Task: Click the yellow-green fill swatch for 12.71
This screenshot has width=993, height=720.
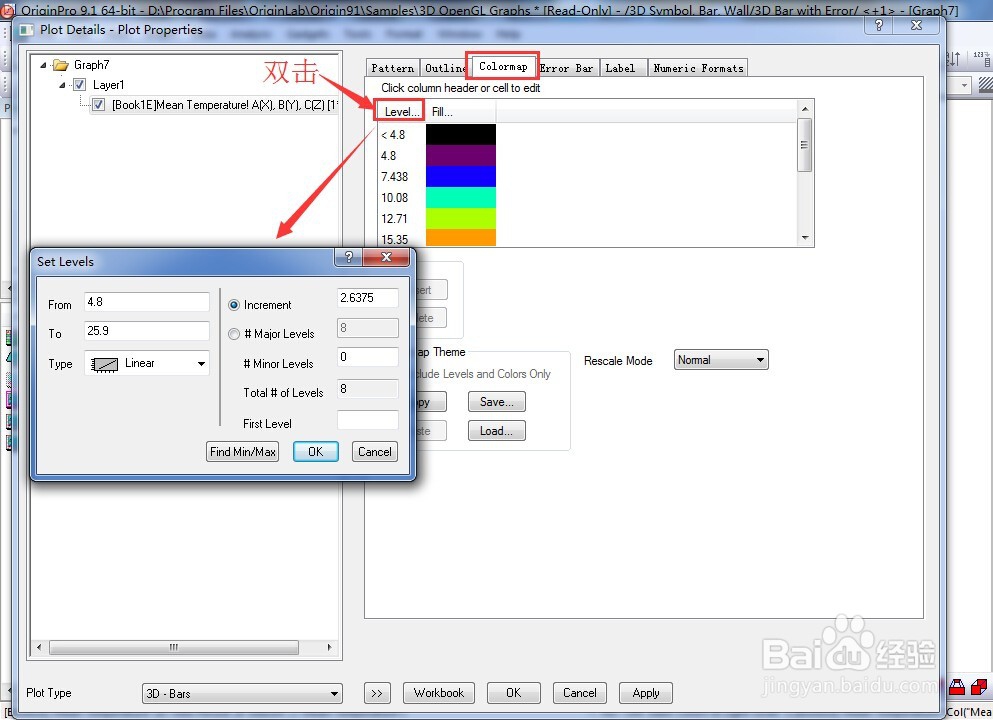Action: pyautogui.click(x=460, y=218)
